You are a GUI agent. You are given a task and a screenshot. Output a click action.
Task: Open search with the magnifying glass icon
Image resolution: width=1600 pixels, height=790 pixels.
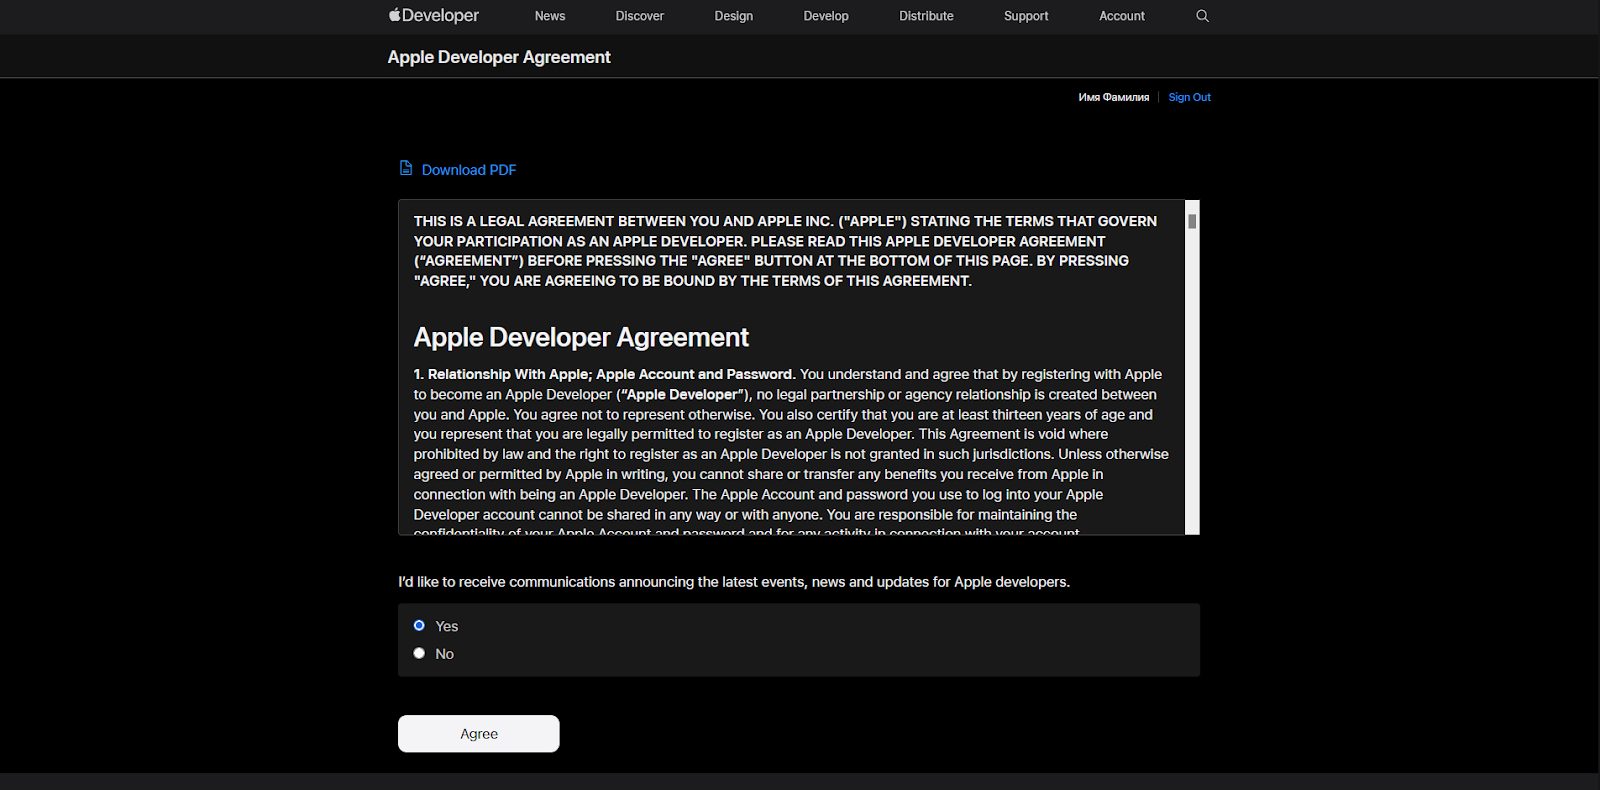pos(1202,16)
